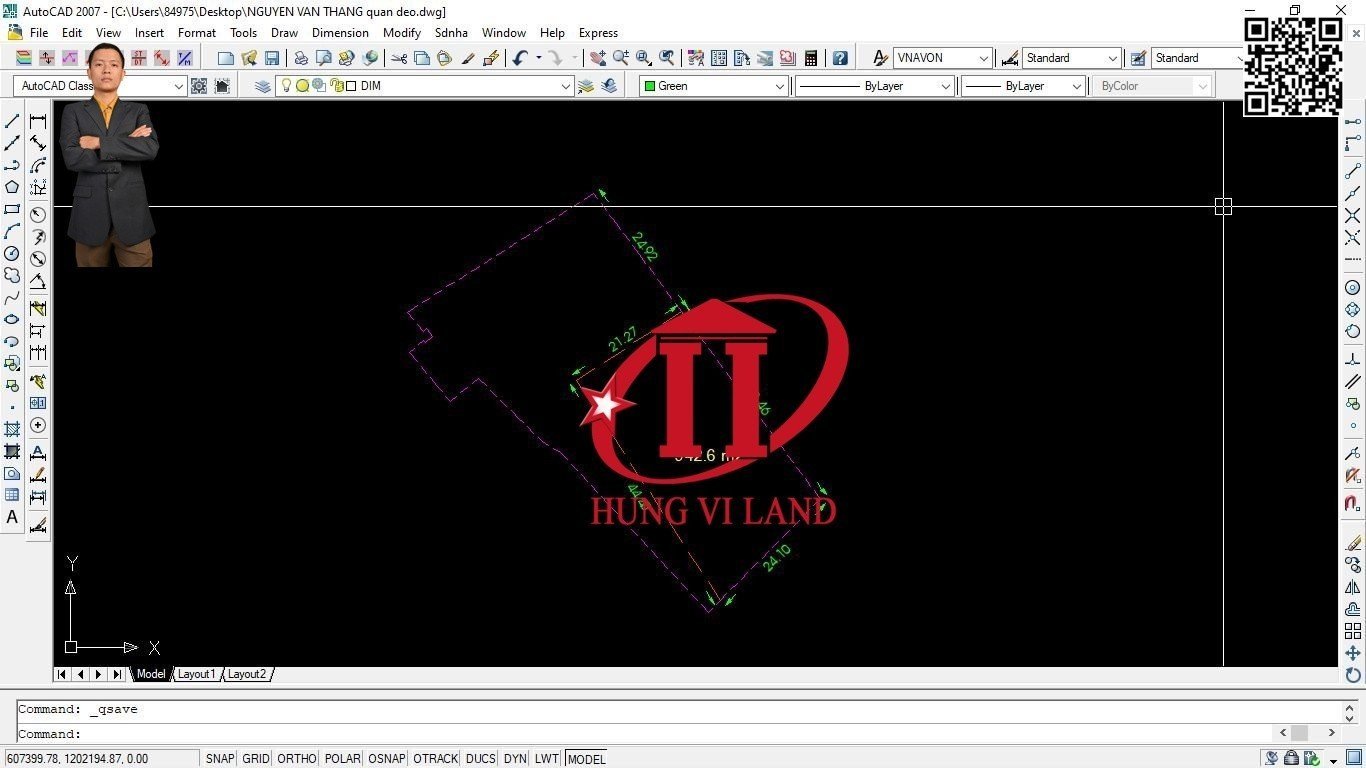
Task: Click the Model tab
Action: (151, 674)
